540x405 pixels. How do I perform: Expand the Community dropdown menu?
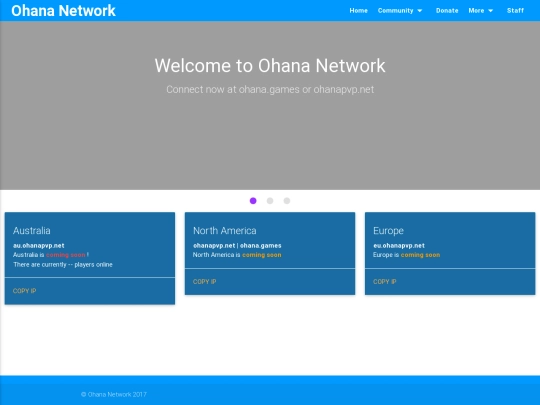400,11
